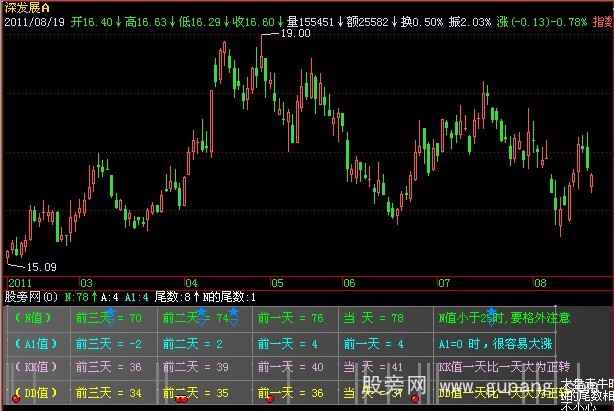Click A1值 cell 前二天 = 2

click(193, 344)
